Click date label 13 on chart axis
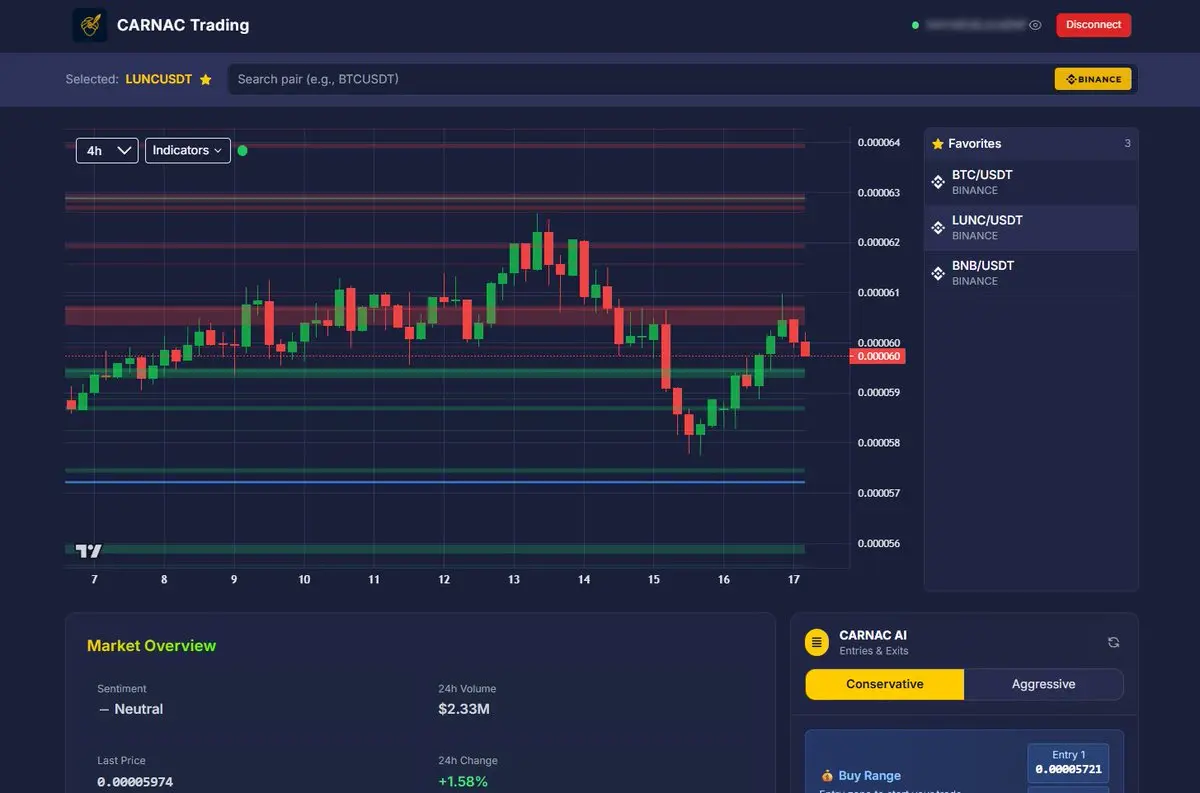 pyautogui.click(x=514, y=580)
